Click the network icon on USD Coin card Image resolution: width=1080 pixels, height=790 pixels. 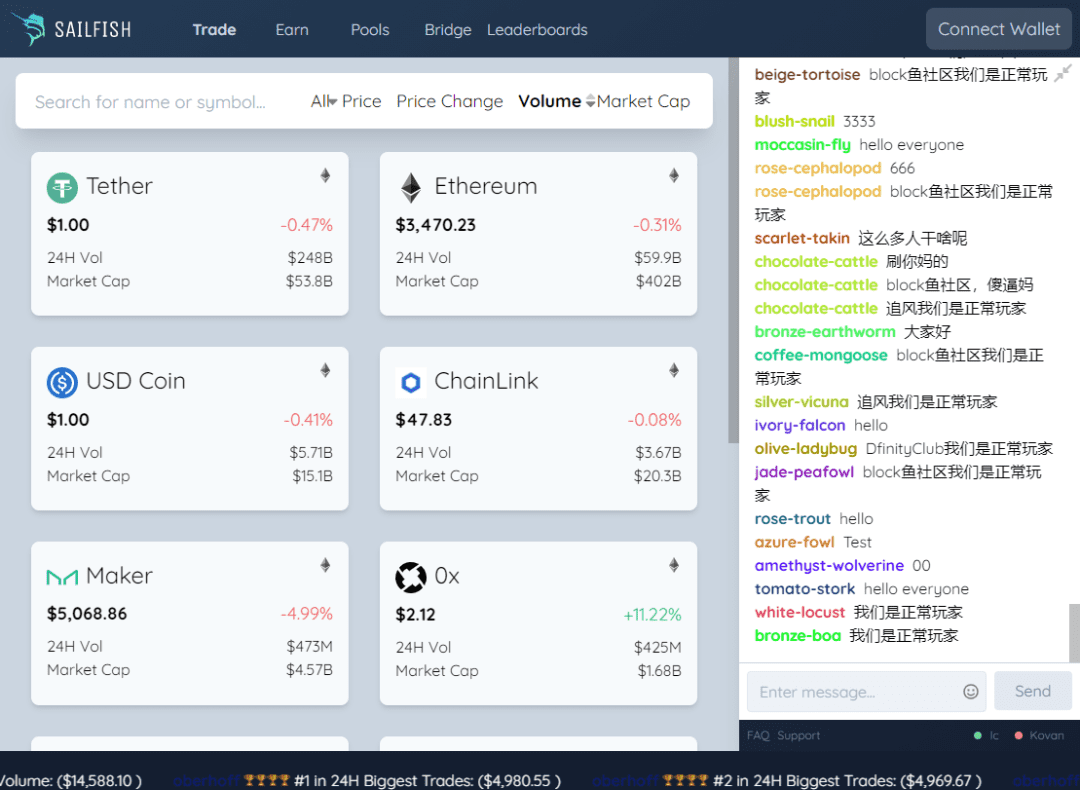click(325, 370)
